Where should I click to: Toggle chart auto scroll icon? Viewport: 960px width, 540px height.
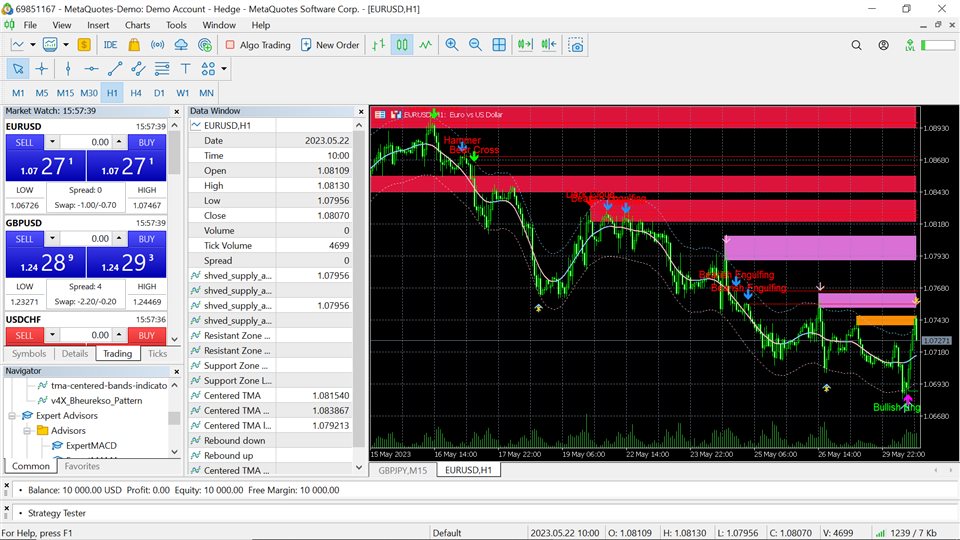pyautogui.click(x=525, y=45)
